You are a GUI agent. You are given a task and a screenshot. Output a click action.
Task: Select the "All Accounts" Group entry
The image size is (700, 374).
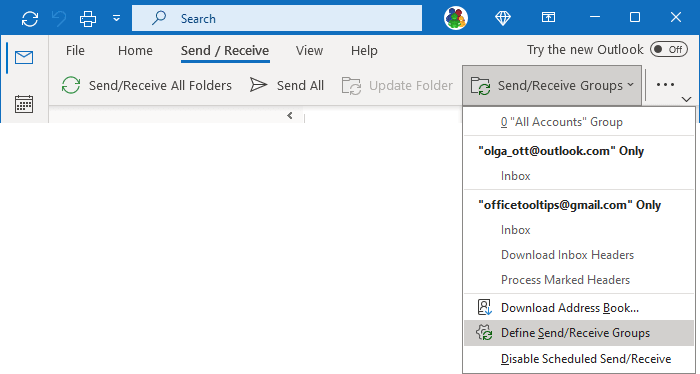tap(579, 122)
